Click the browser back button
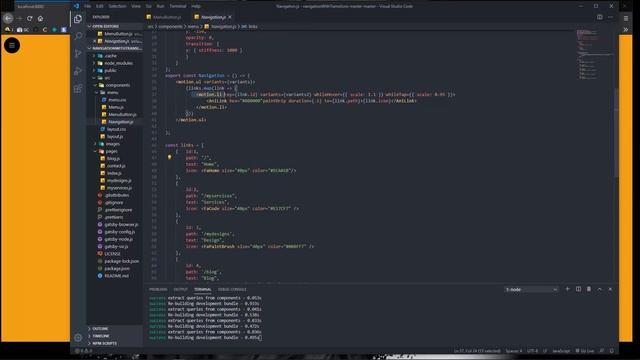This screenshot has width=640, height=360. tap(8, 18)
